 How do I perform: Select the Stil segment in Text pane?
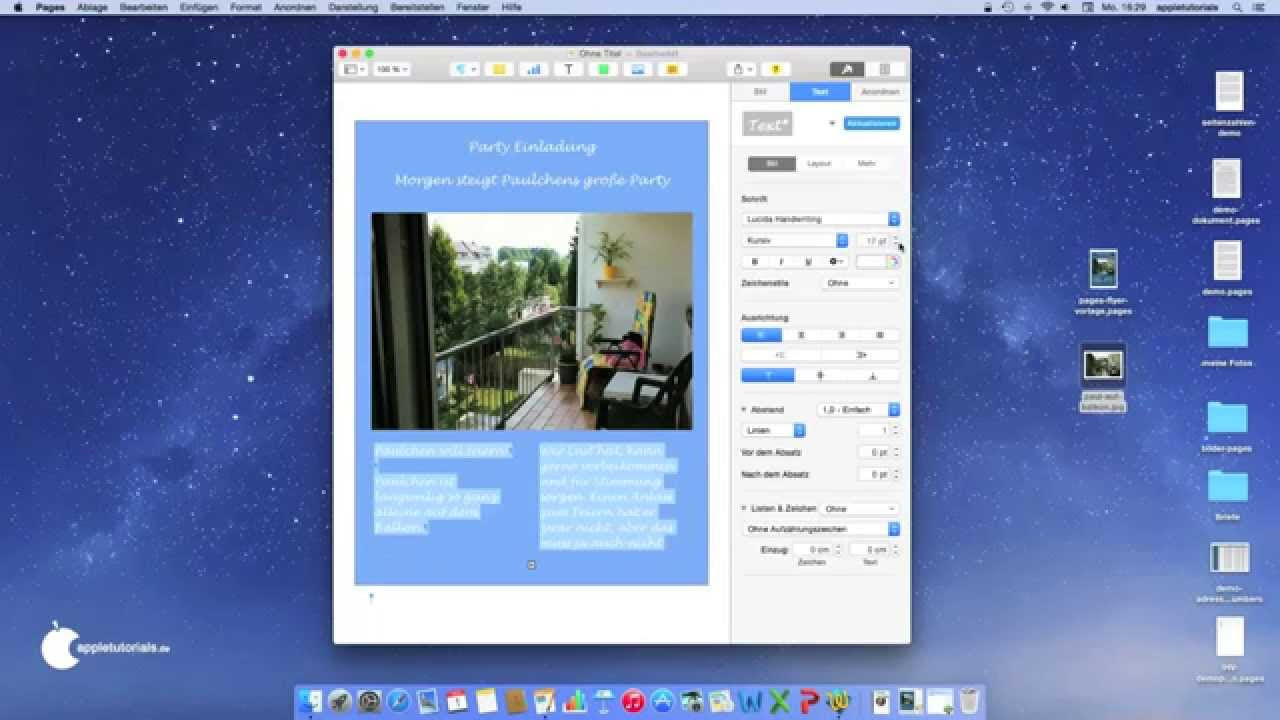(x=772, y=163)
